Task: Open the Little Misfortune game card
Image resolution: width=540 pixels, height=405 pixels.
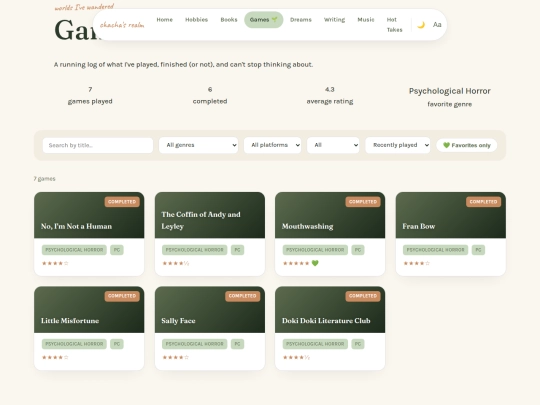Action: tap(89, 328)
